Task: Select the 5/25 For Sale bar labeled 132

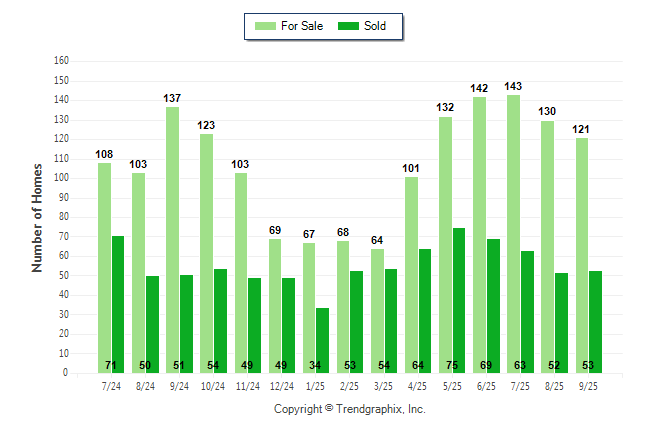Action: pos(445,244)
